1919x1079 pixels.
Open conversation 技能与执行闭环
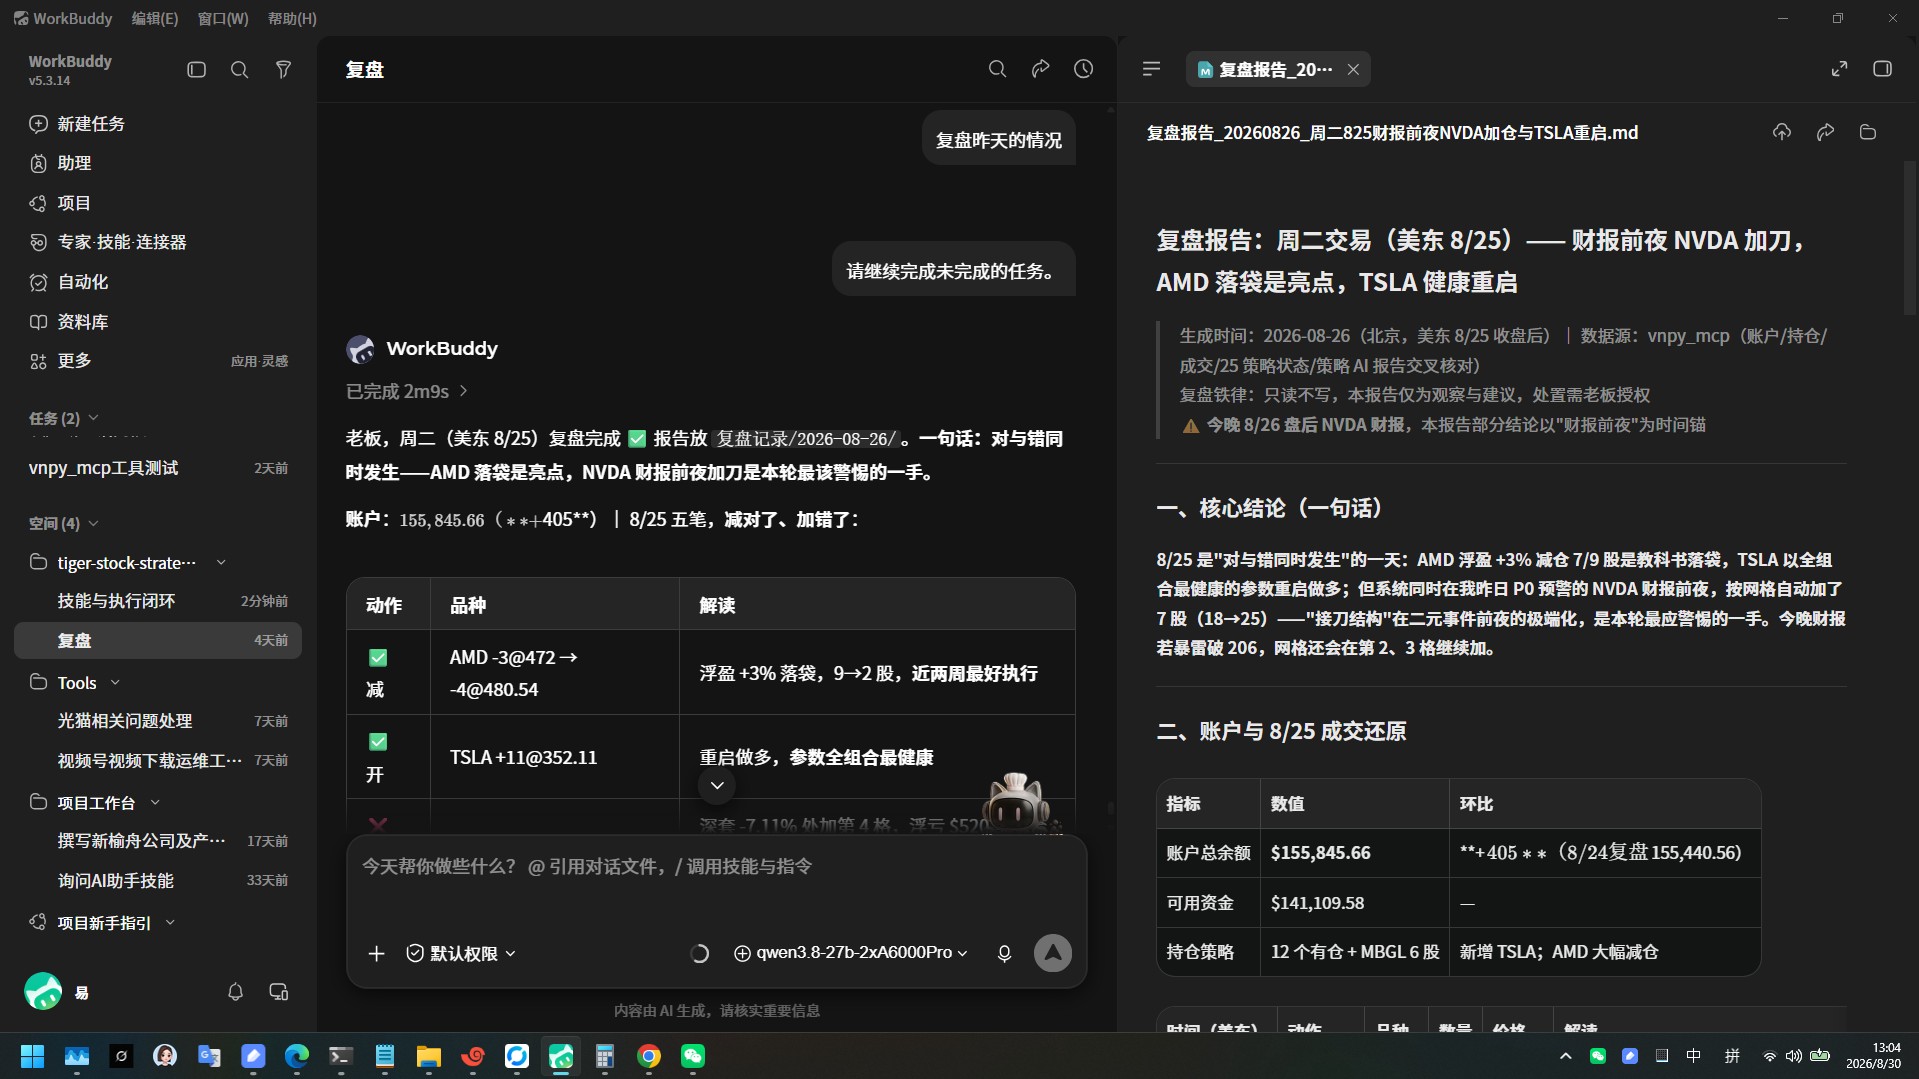tap(158, 601)
